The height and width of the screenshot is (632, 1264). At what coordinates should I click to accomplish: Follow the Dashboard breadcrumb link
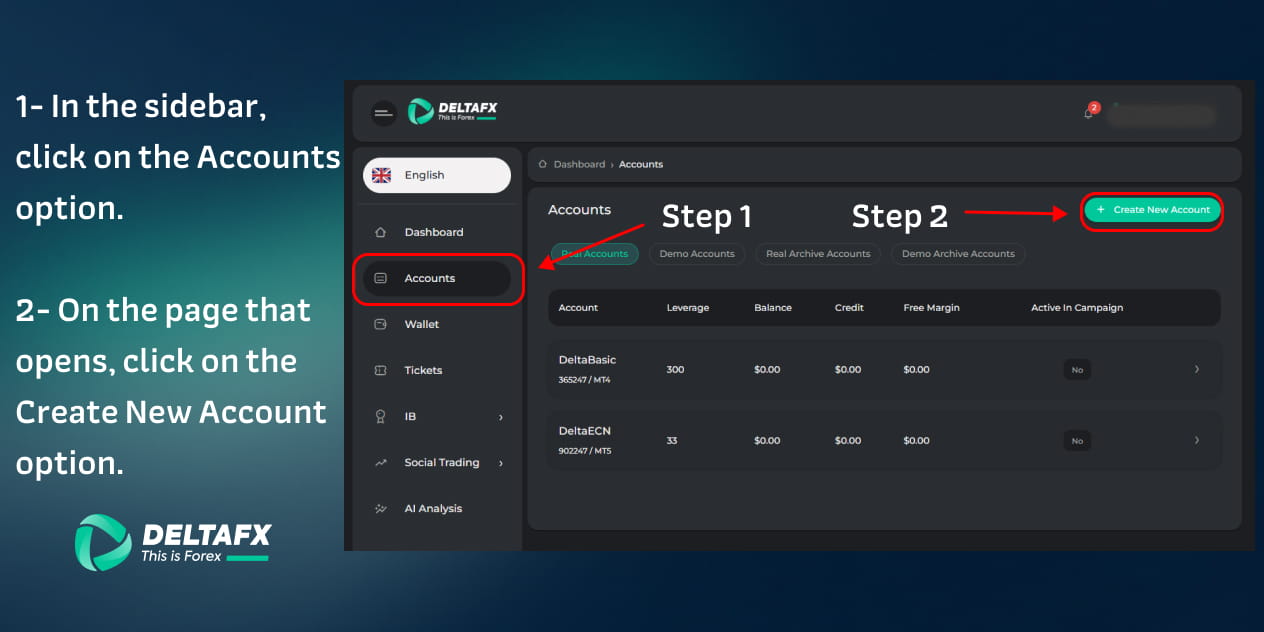coord(579,164)
